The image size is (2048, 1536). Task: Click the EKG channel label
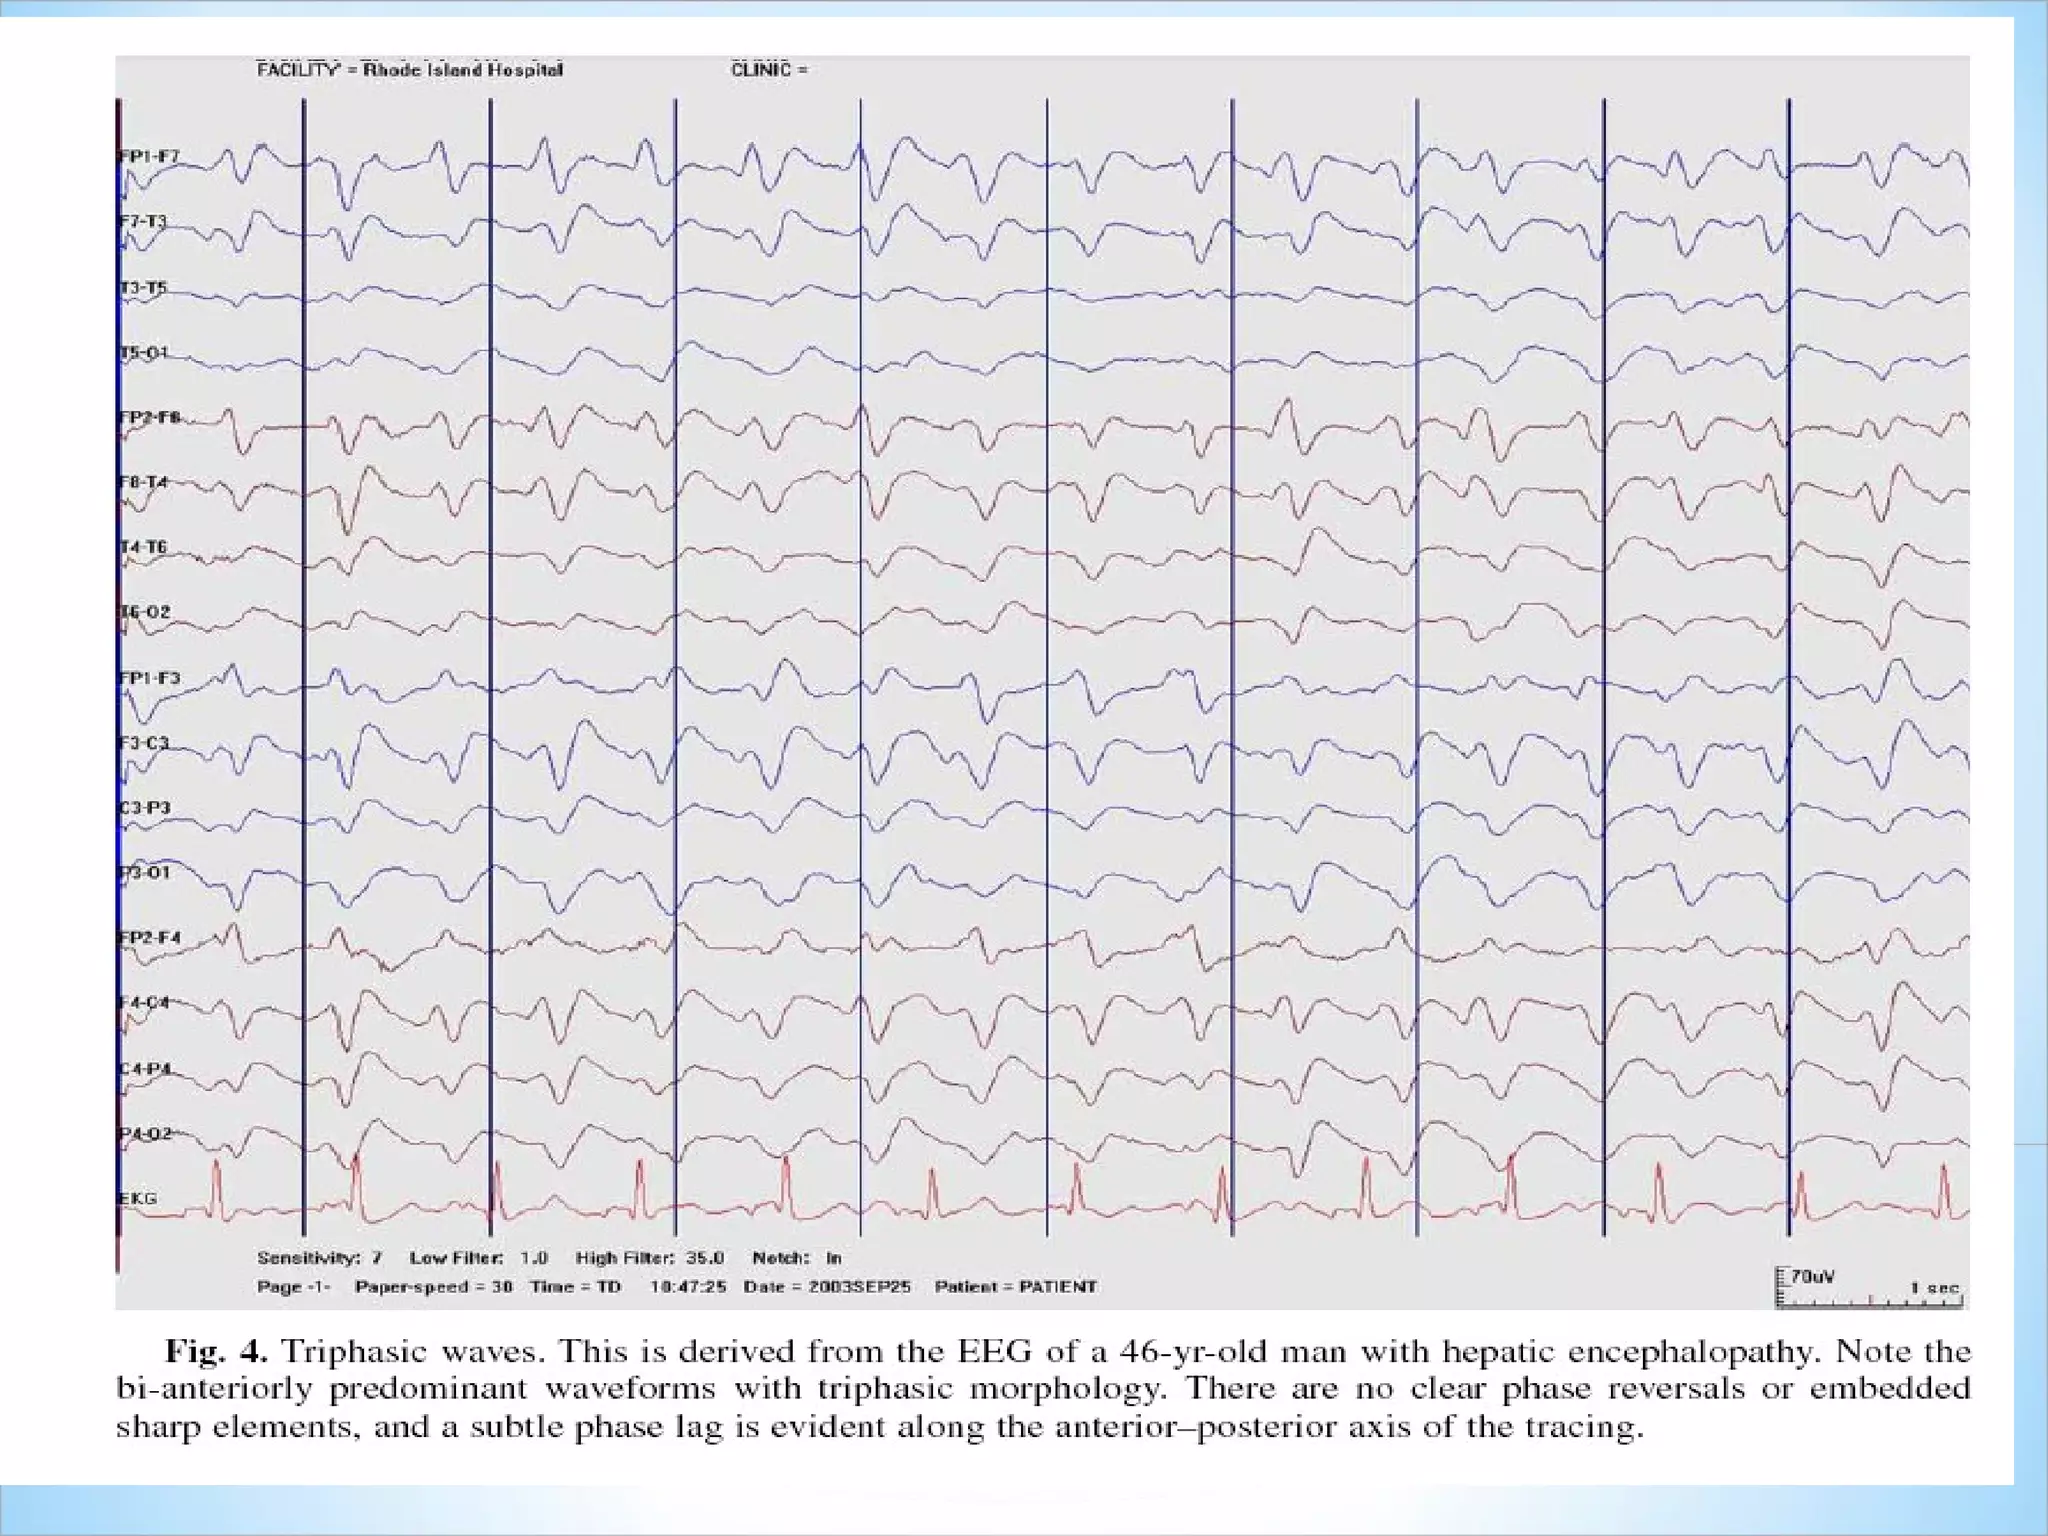[x=138, y=1198]
